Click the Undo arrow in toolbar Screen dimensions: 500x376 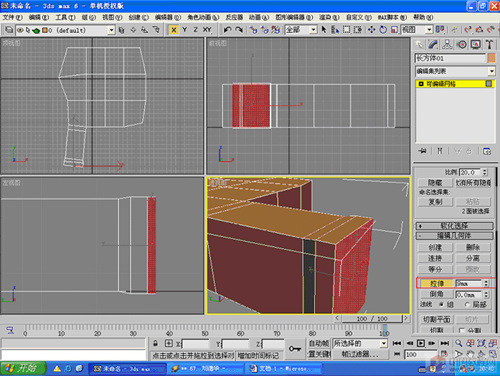tap(228, 30)
